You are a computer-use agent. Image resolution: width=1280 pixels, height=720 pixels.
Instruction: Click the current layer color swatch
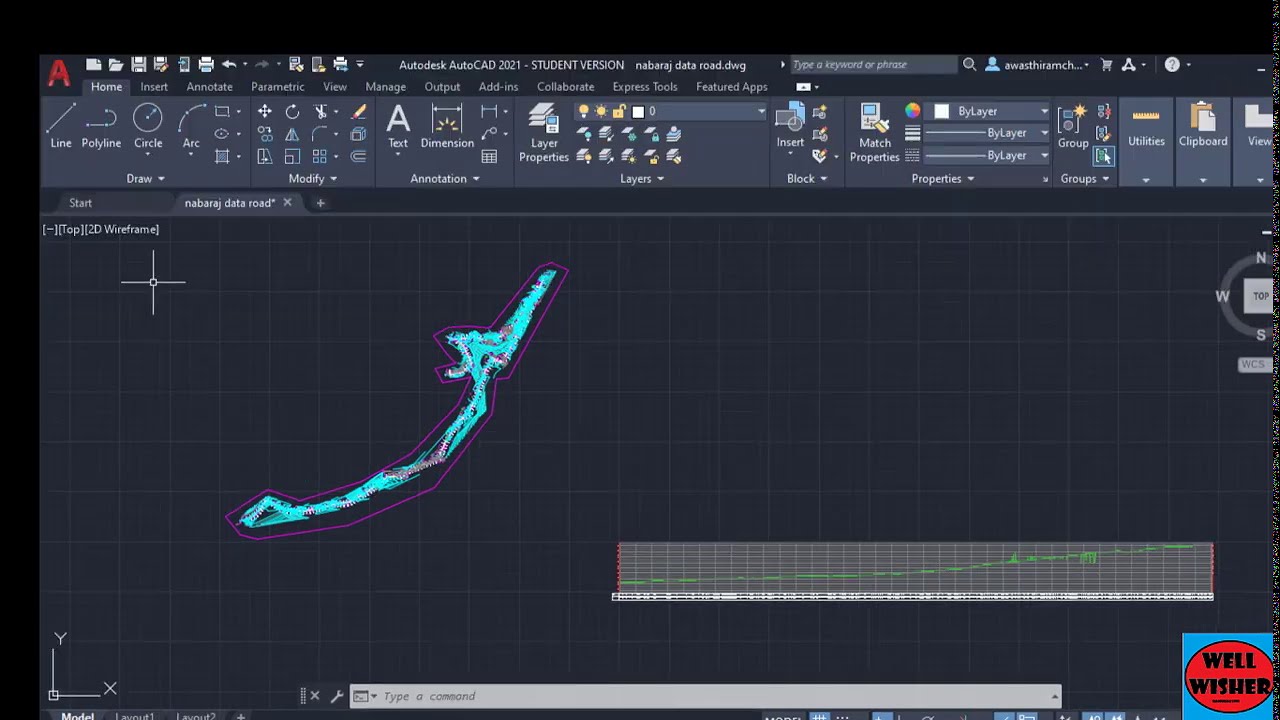[x=638, y=111]
